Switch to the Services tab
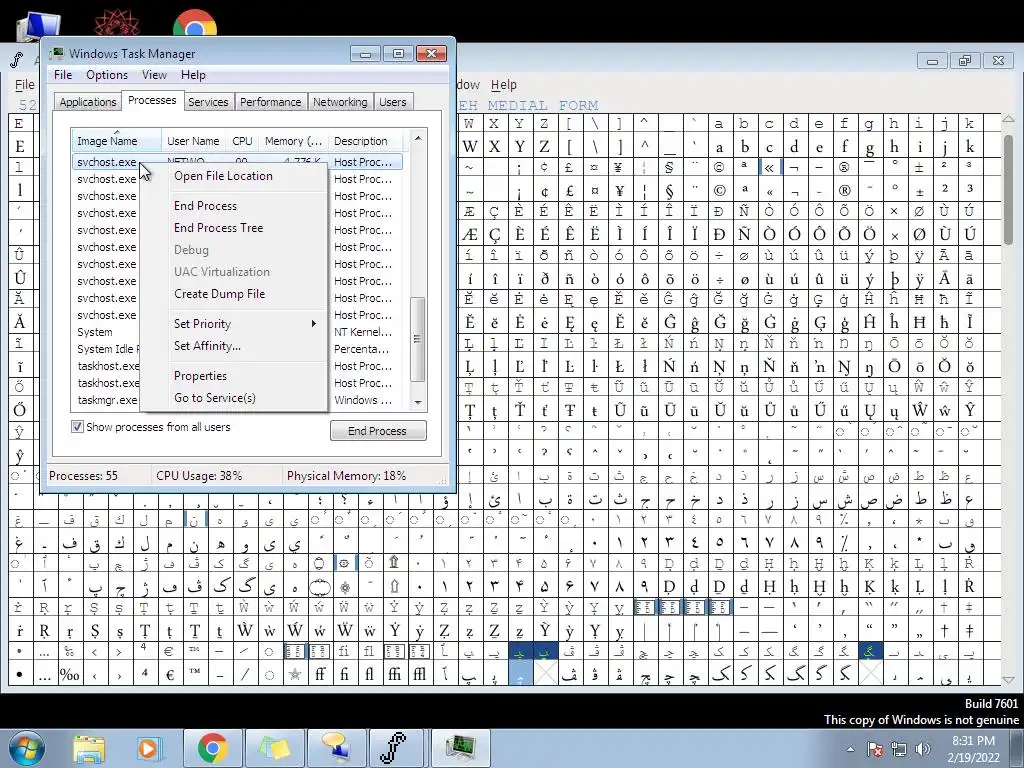The image size is (1024, 768). [208, 102]
